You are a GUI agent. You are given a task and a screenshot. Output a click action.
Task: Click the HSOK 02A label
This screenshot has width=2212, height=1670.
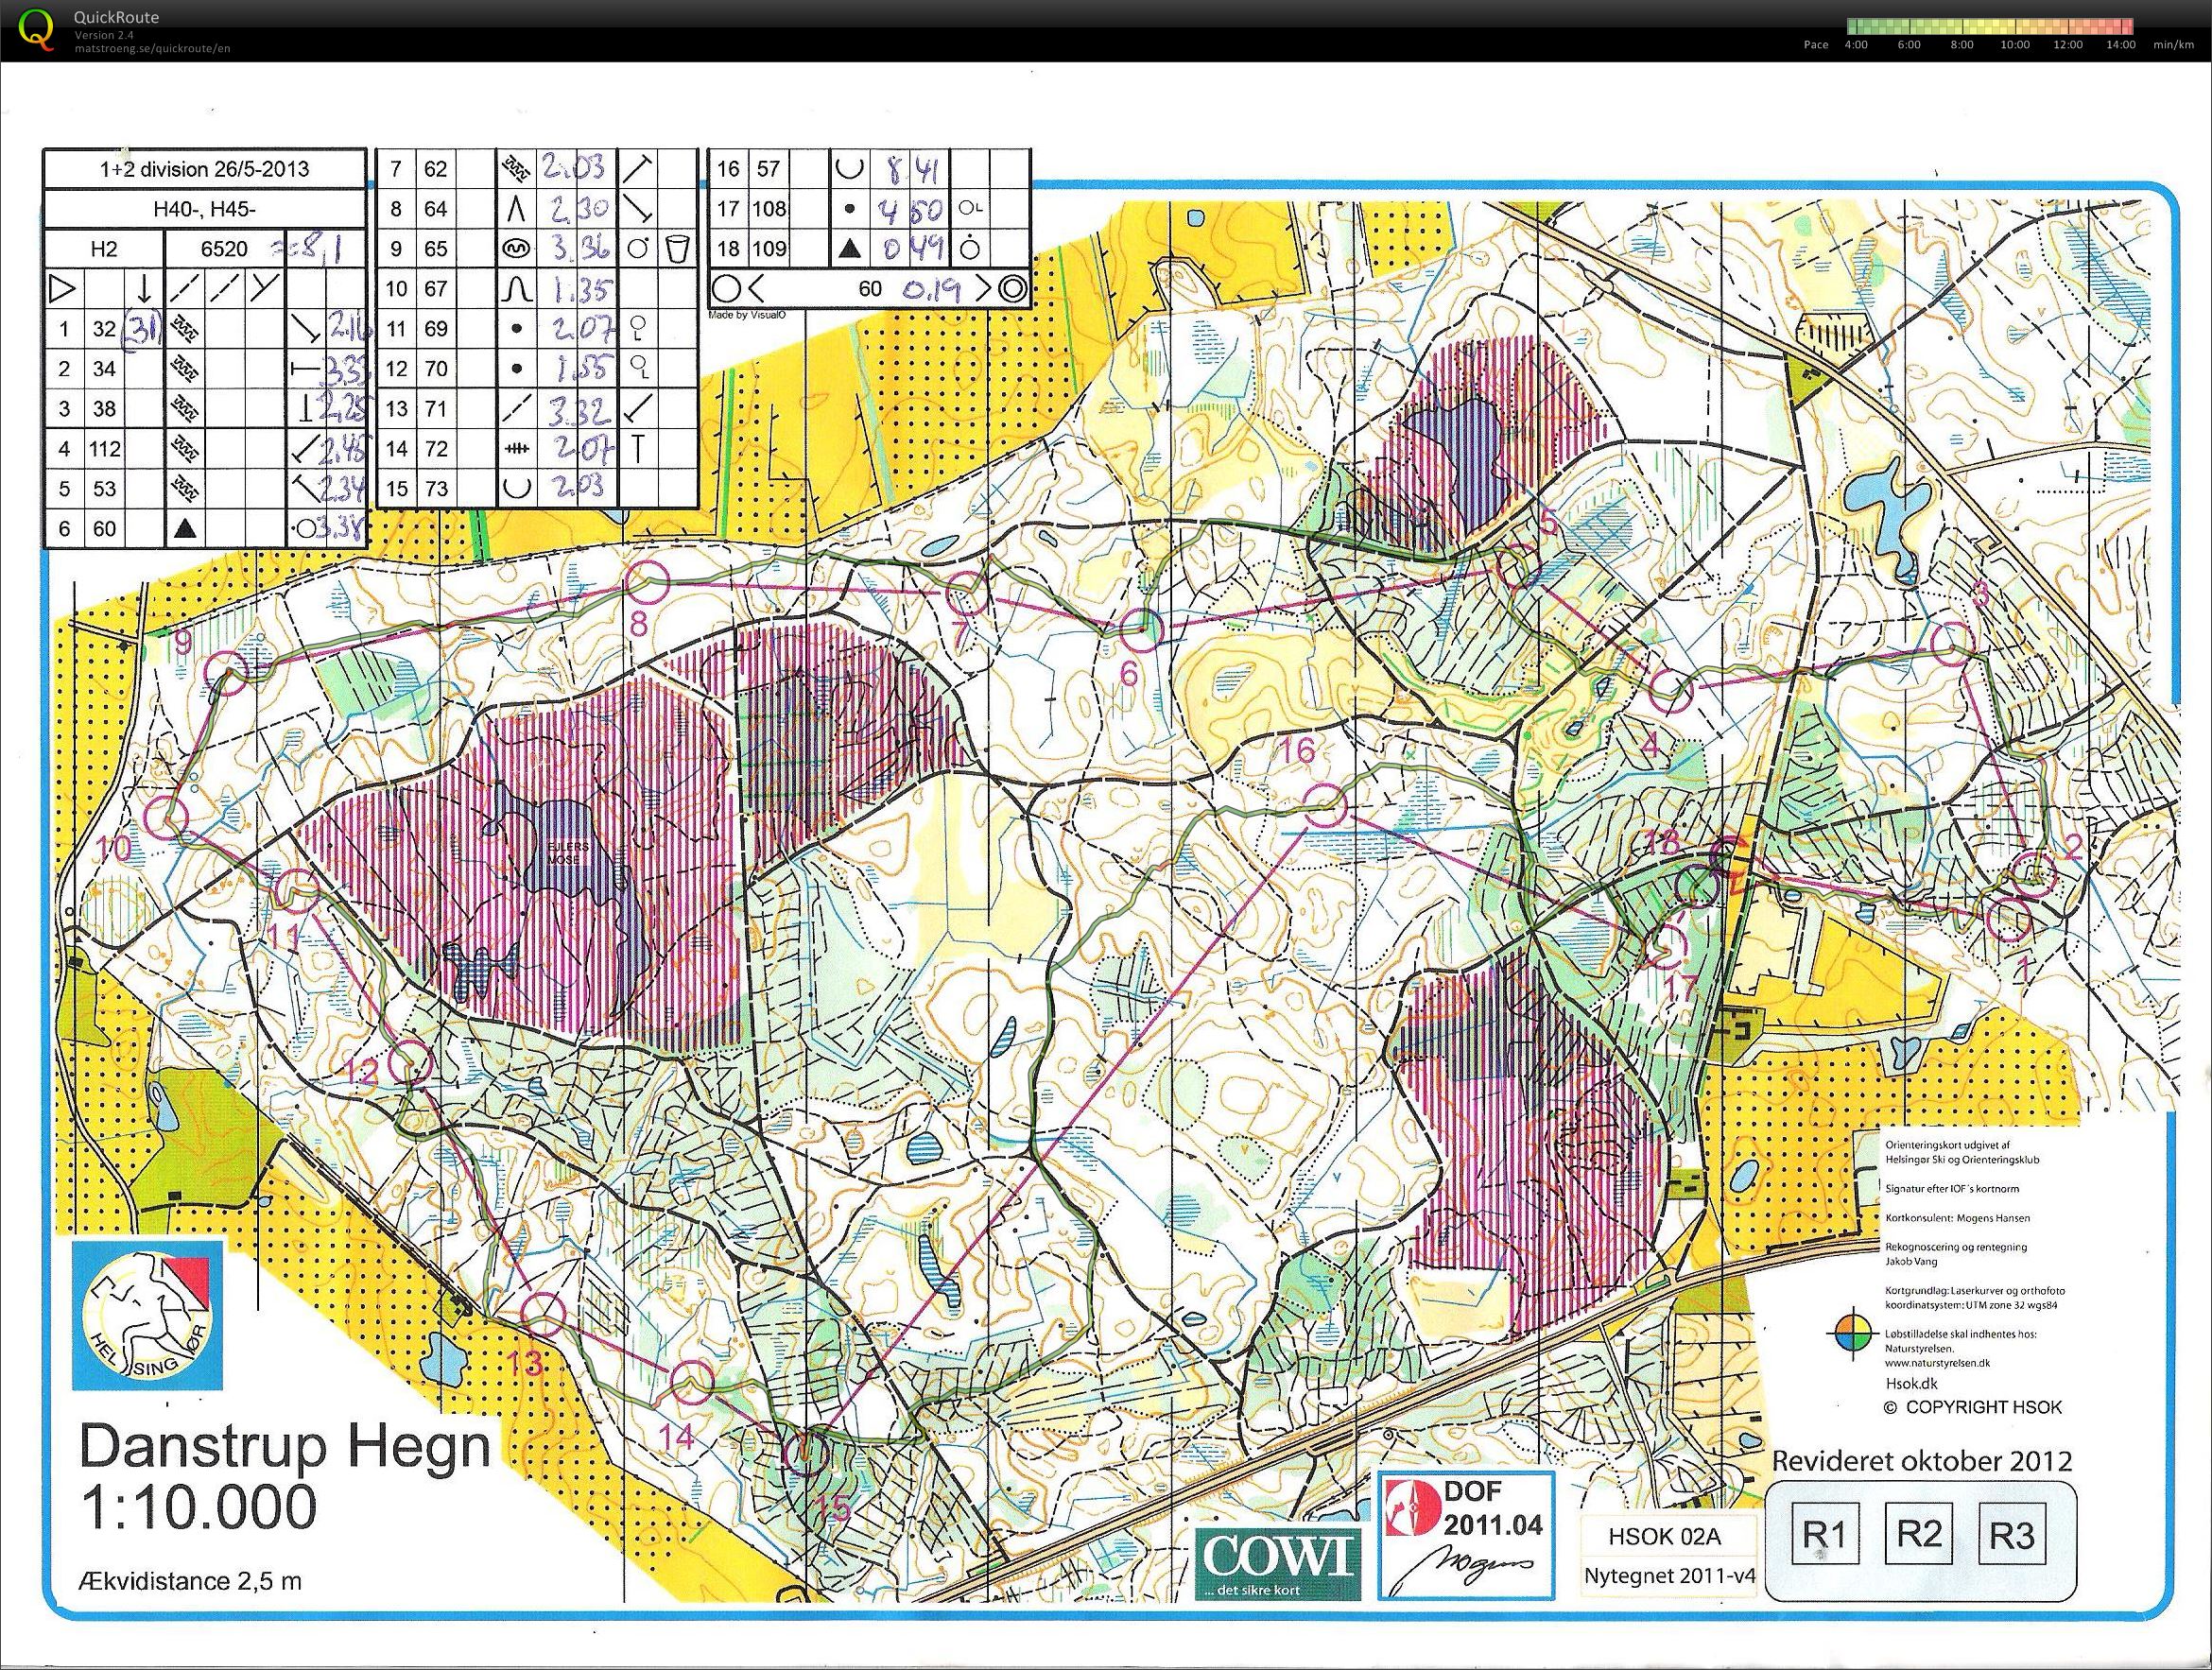pyautogui.click(x=1667, y=1534)
